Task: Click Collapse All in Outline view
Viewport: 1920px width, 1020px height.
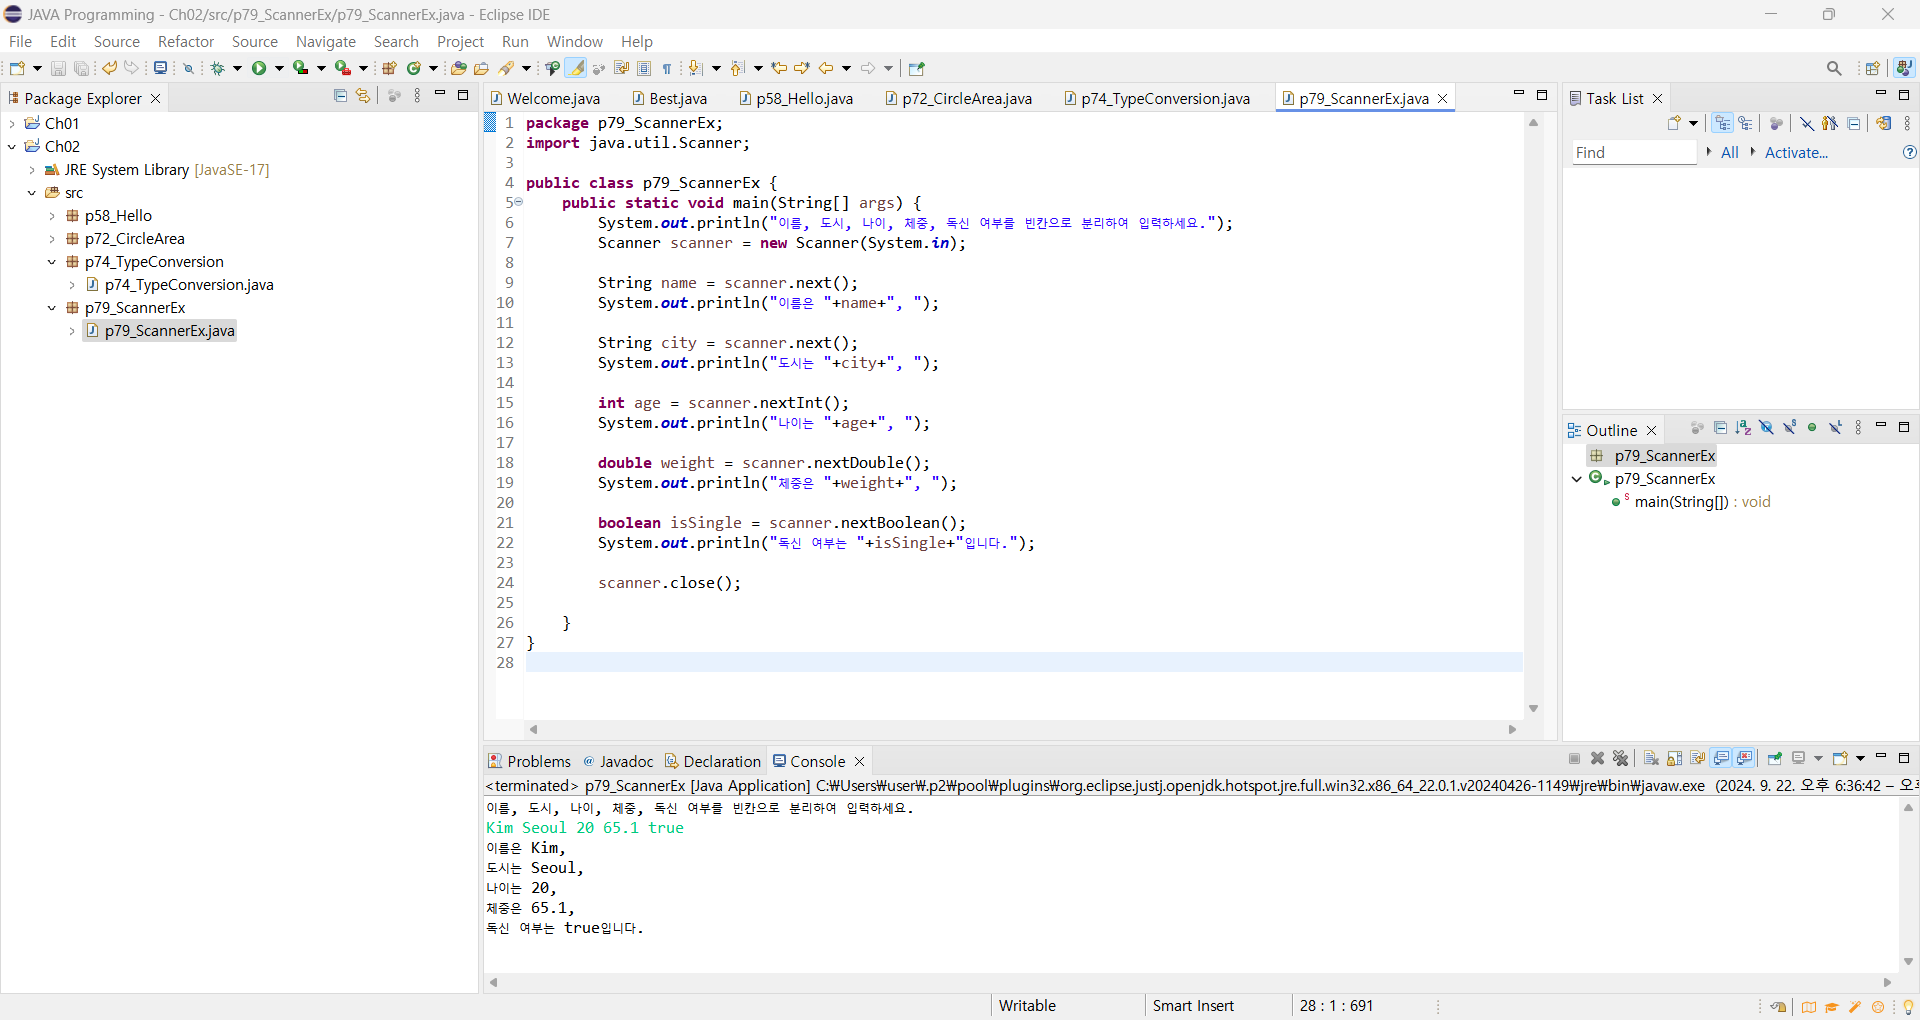Action: pos(1720,428)
